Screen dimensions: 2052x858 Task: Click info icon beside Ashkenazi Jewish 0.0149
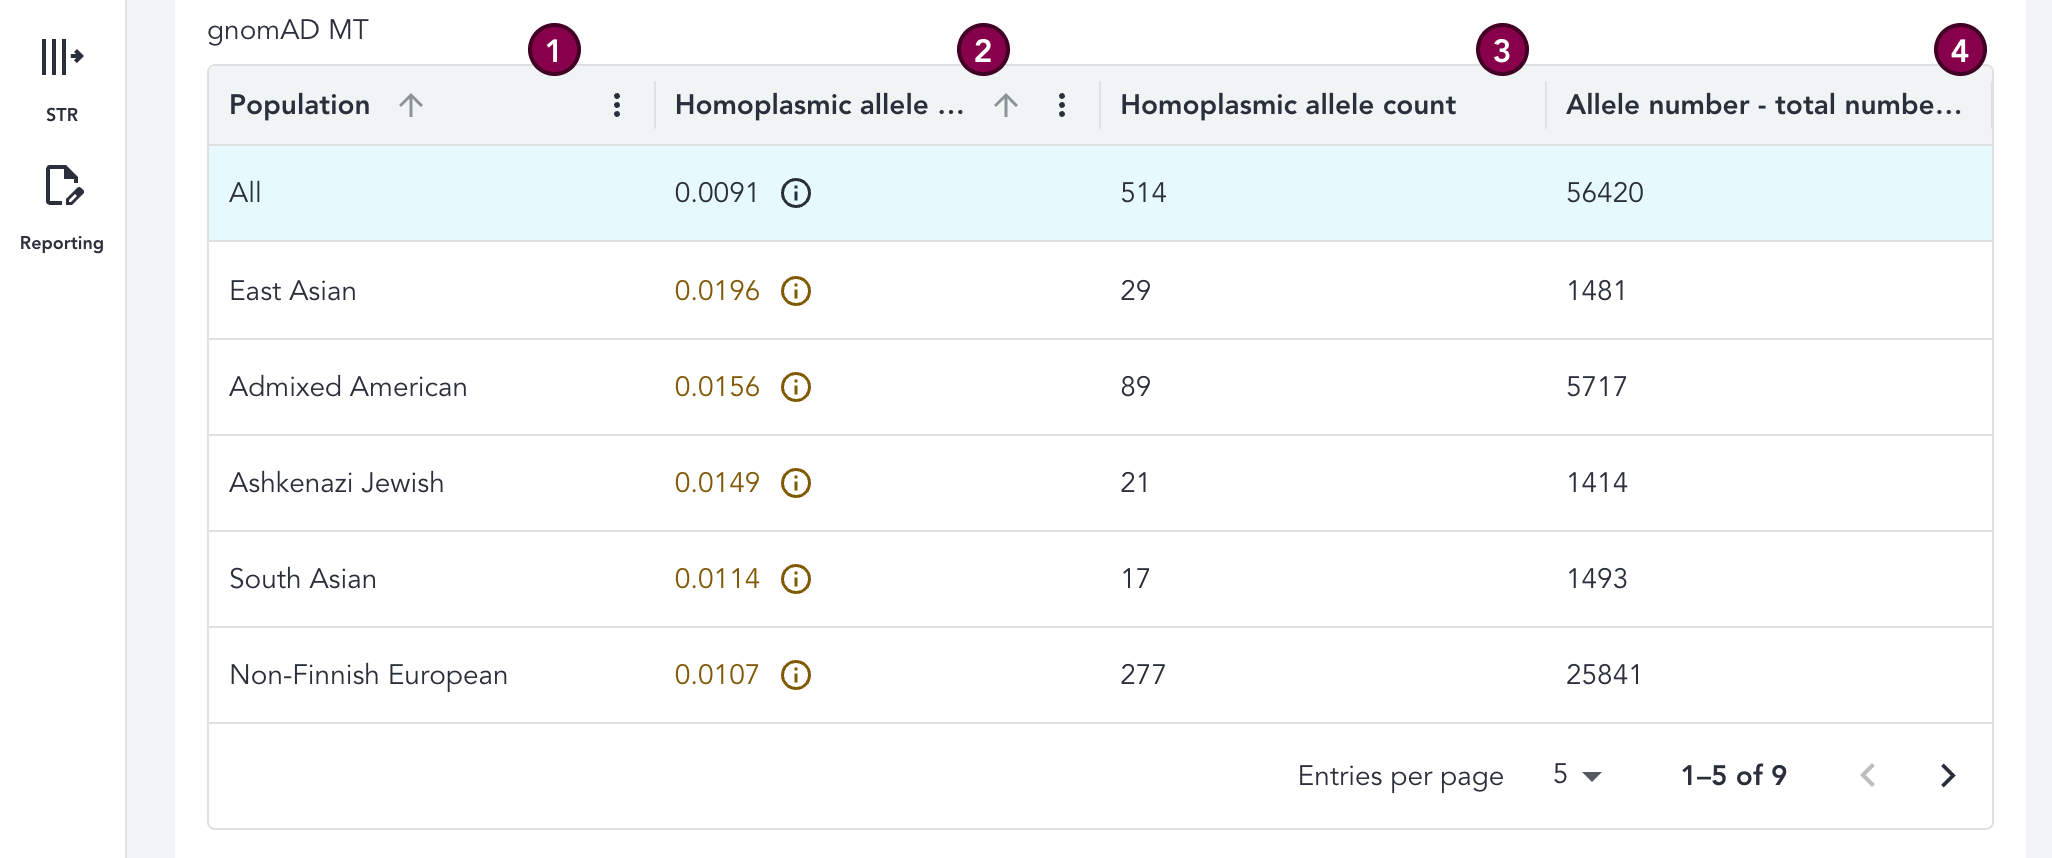coord(795,483)
